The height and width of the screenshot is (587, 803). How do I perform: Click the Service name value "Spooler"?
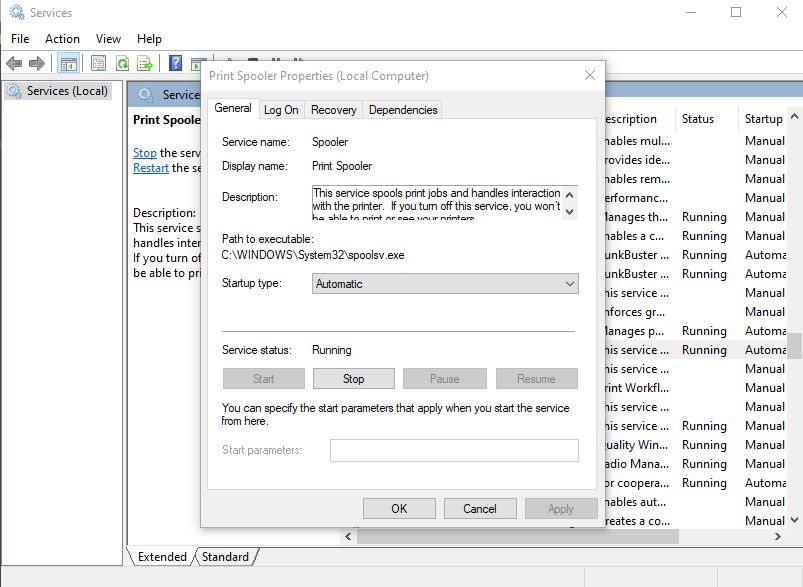tap(330, 142)
